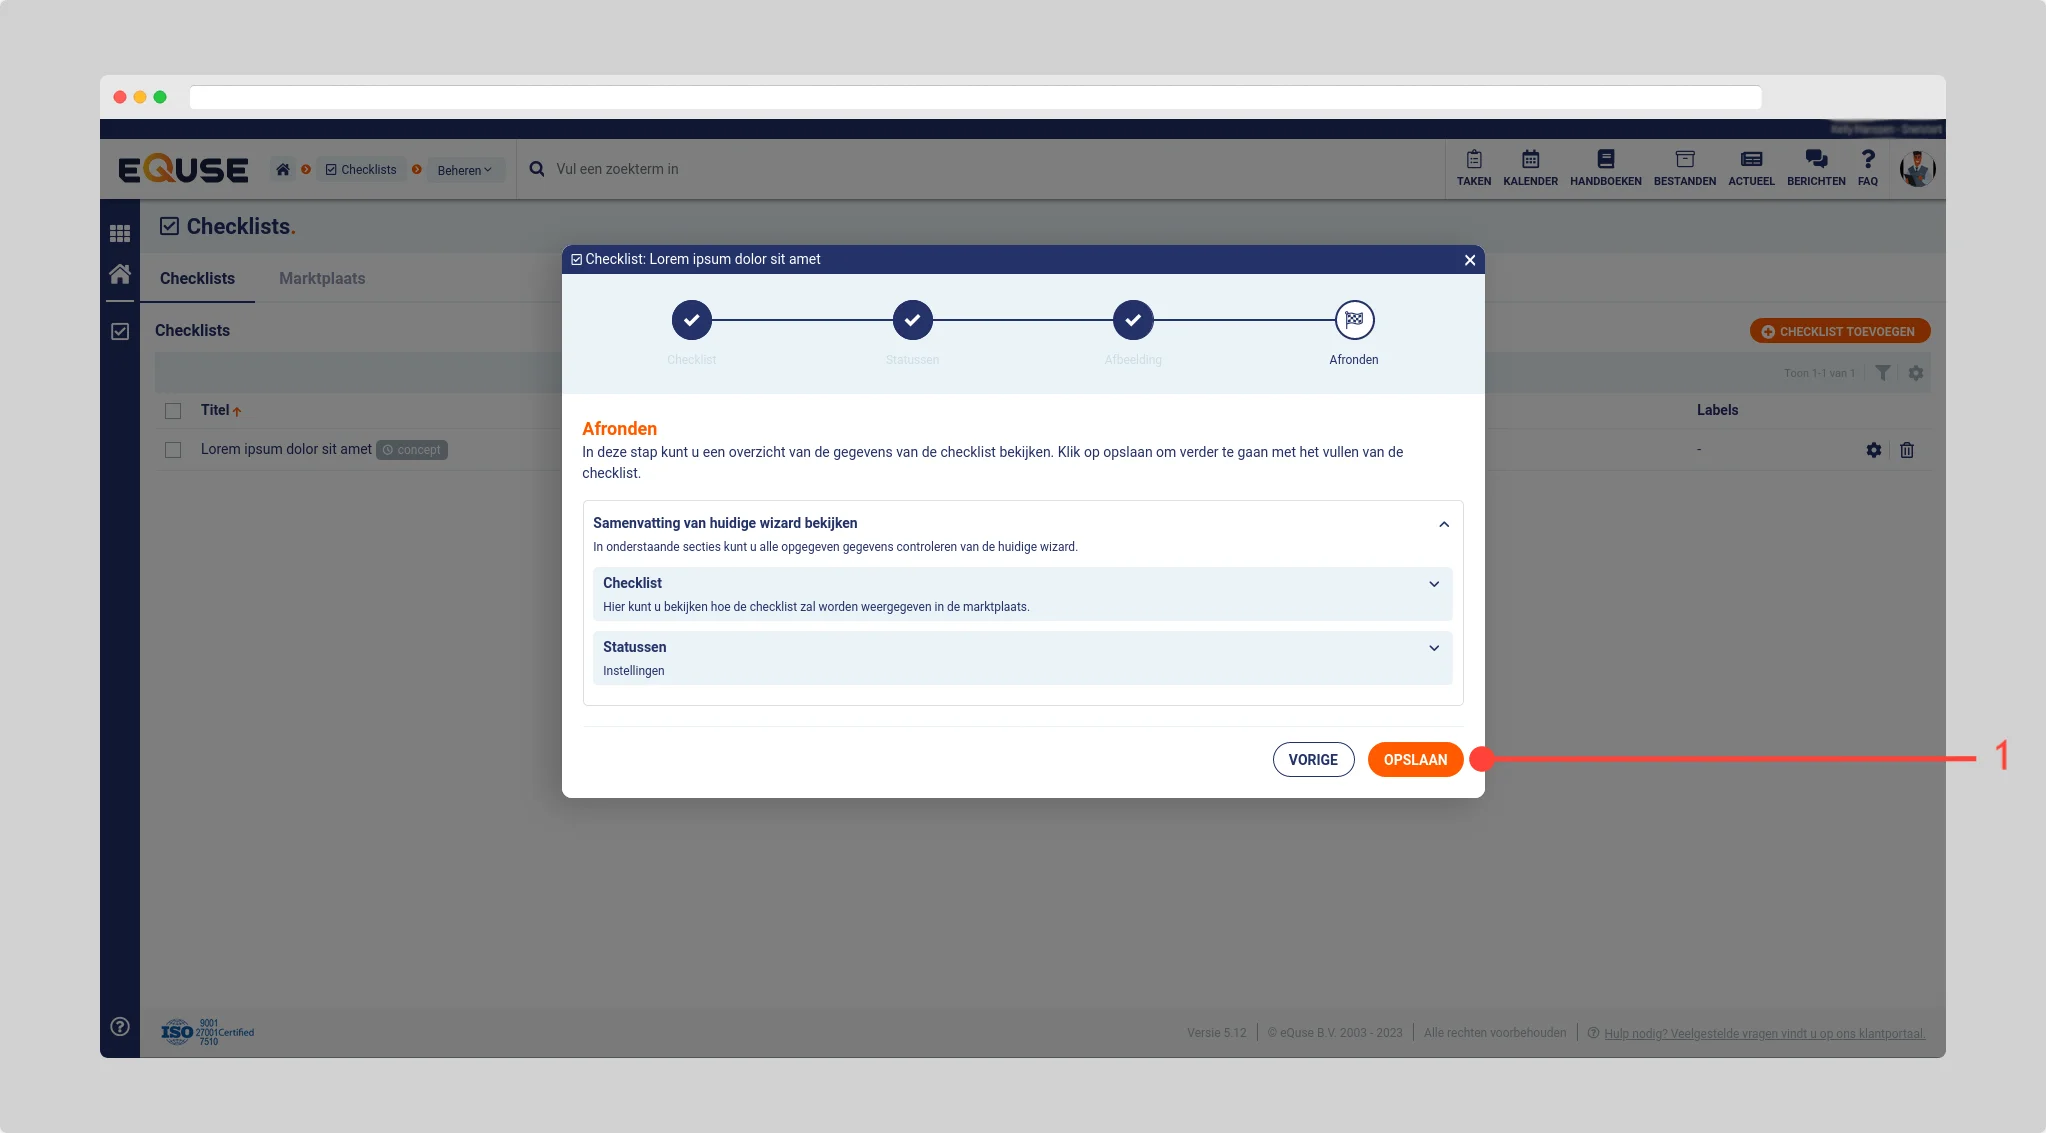The width and height of the screenshot is (2046, 1133).
Task: Check the Lorem ipsum dolor sit amet row
Action: (x=173, y=450)
